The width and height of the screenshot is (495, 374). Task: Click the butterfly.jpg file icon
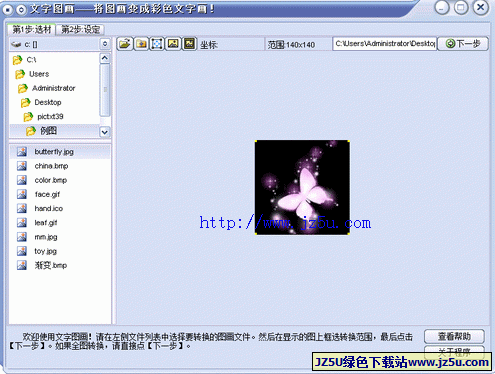coord(22,152)
